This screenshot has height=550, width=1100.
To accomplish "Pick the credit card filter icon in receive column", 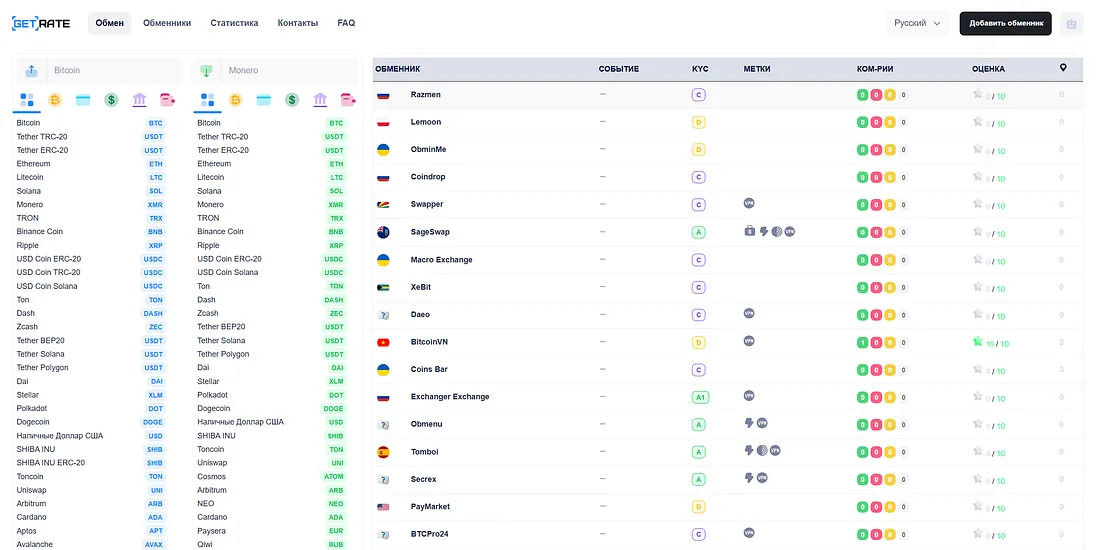I will point(264,100).
